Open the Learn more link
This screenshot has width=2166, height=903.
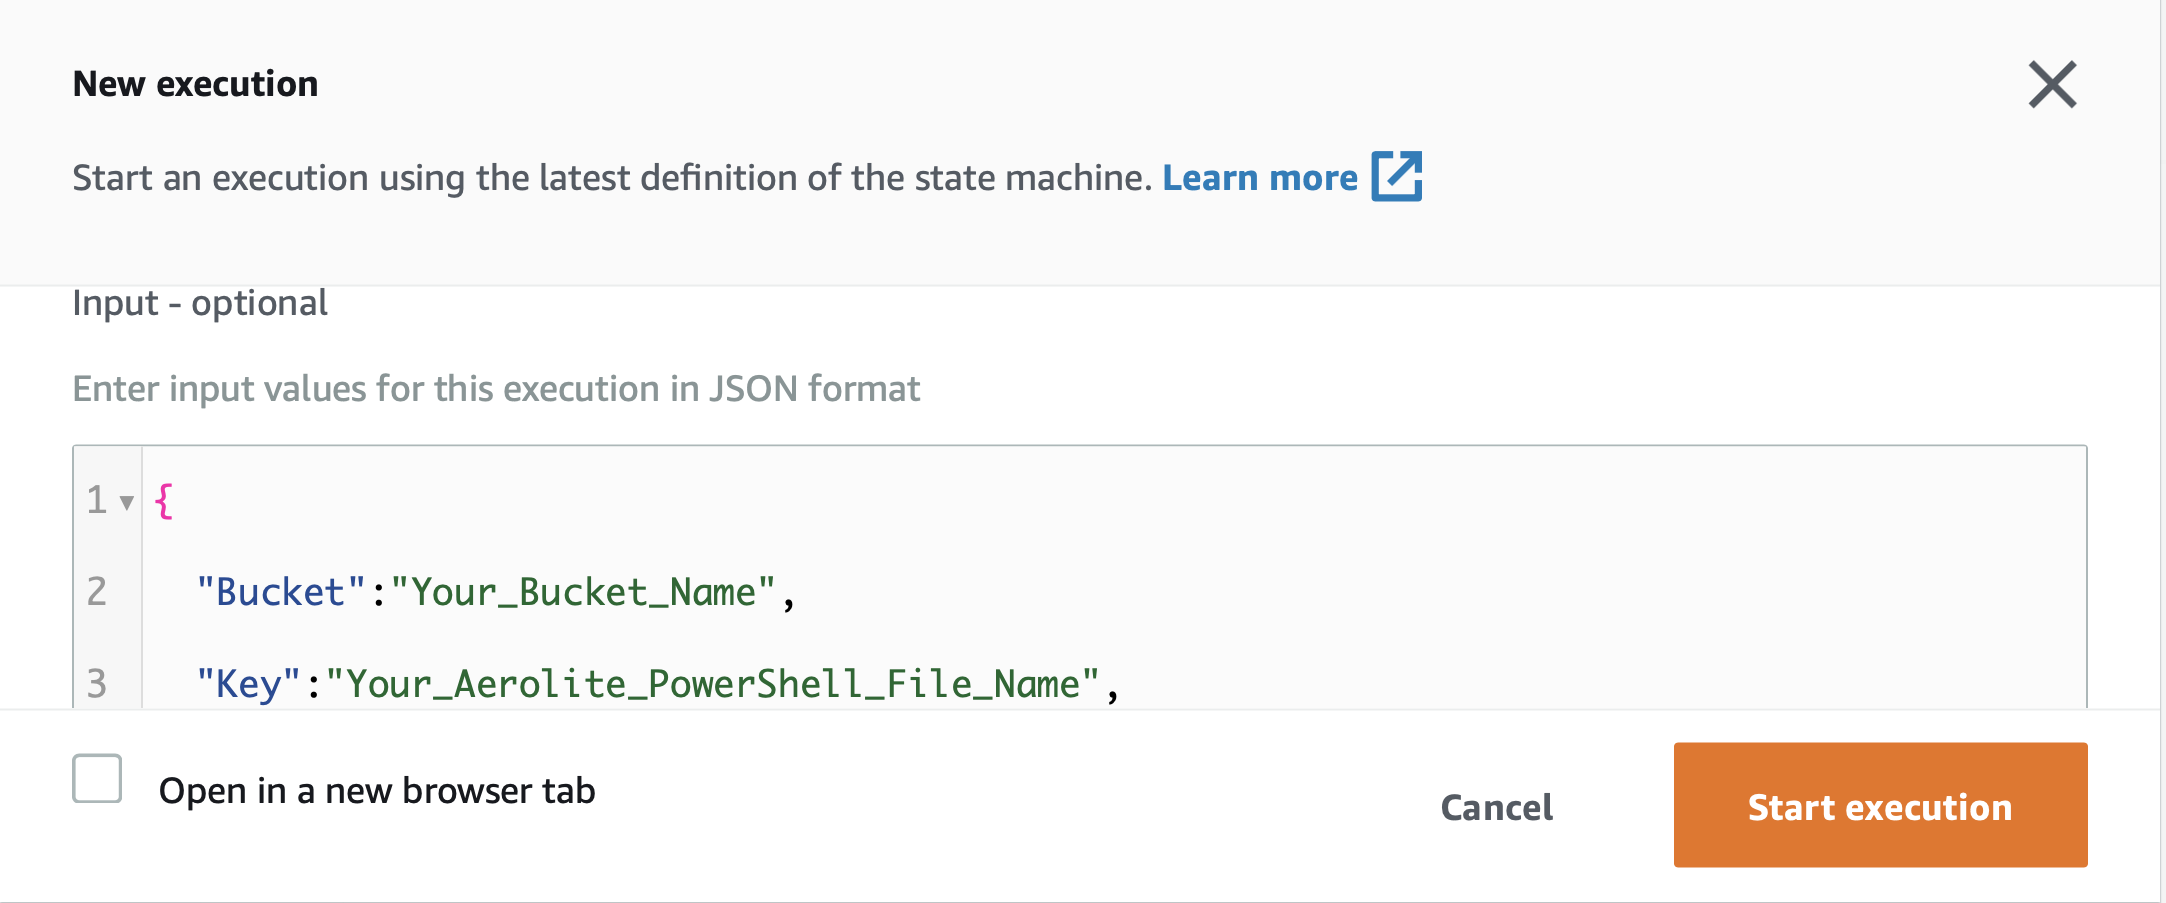coord(1260,178)
